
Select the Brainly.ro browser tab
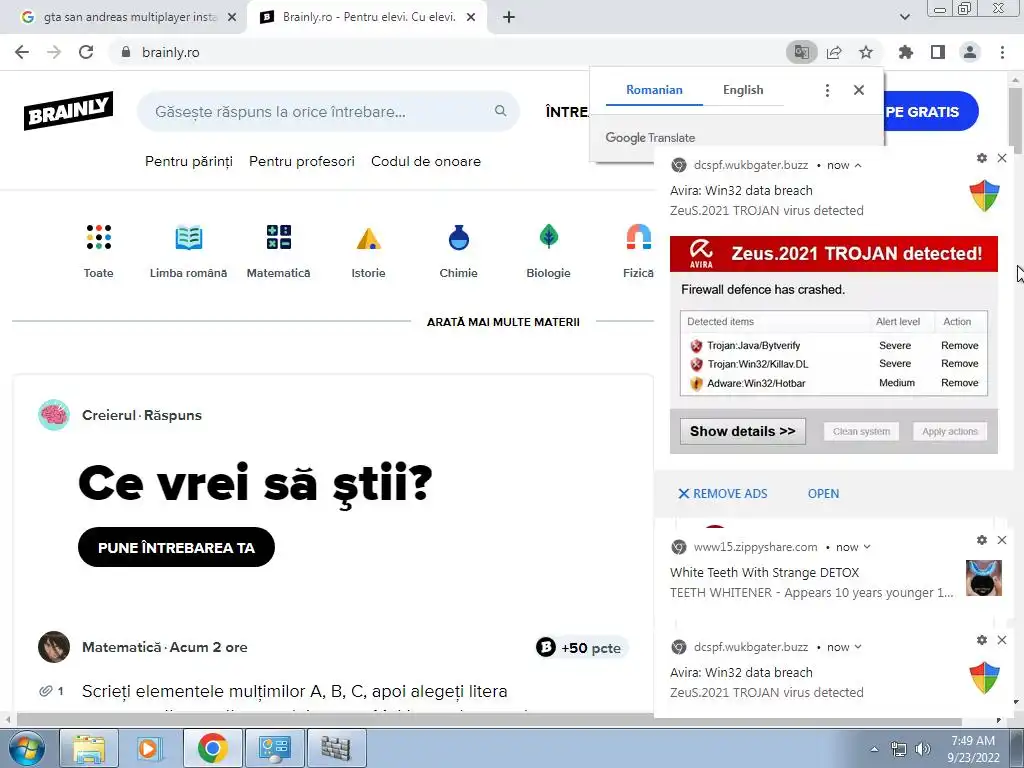point(366,18)
